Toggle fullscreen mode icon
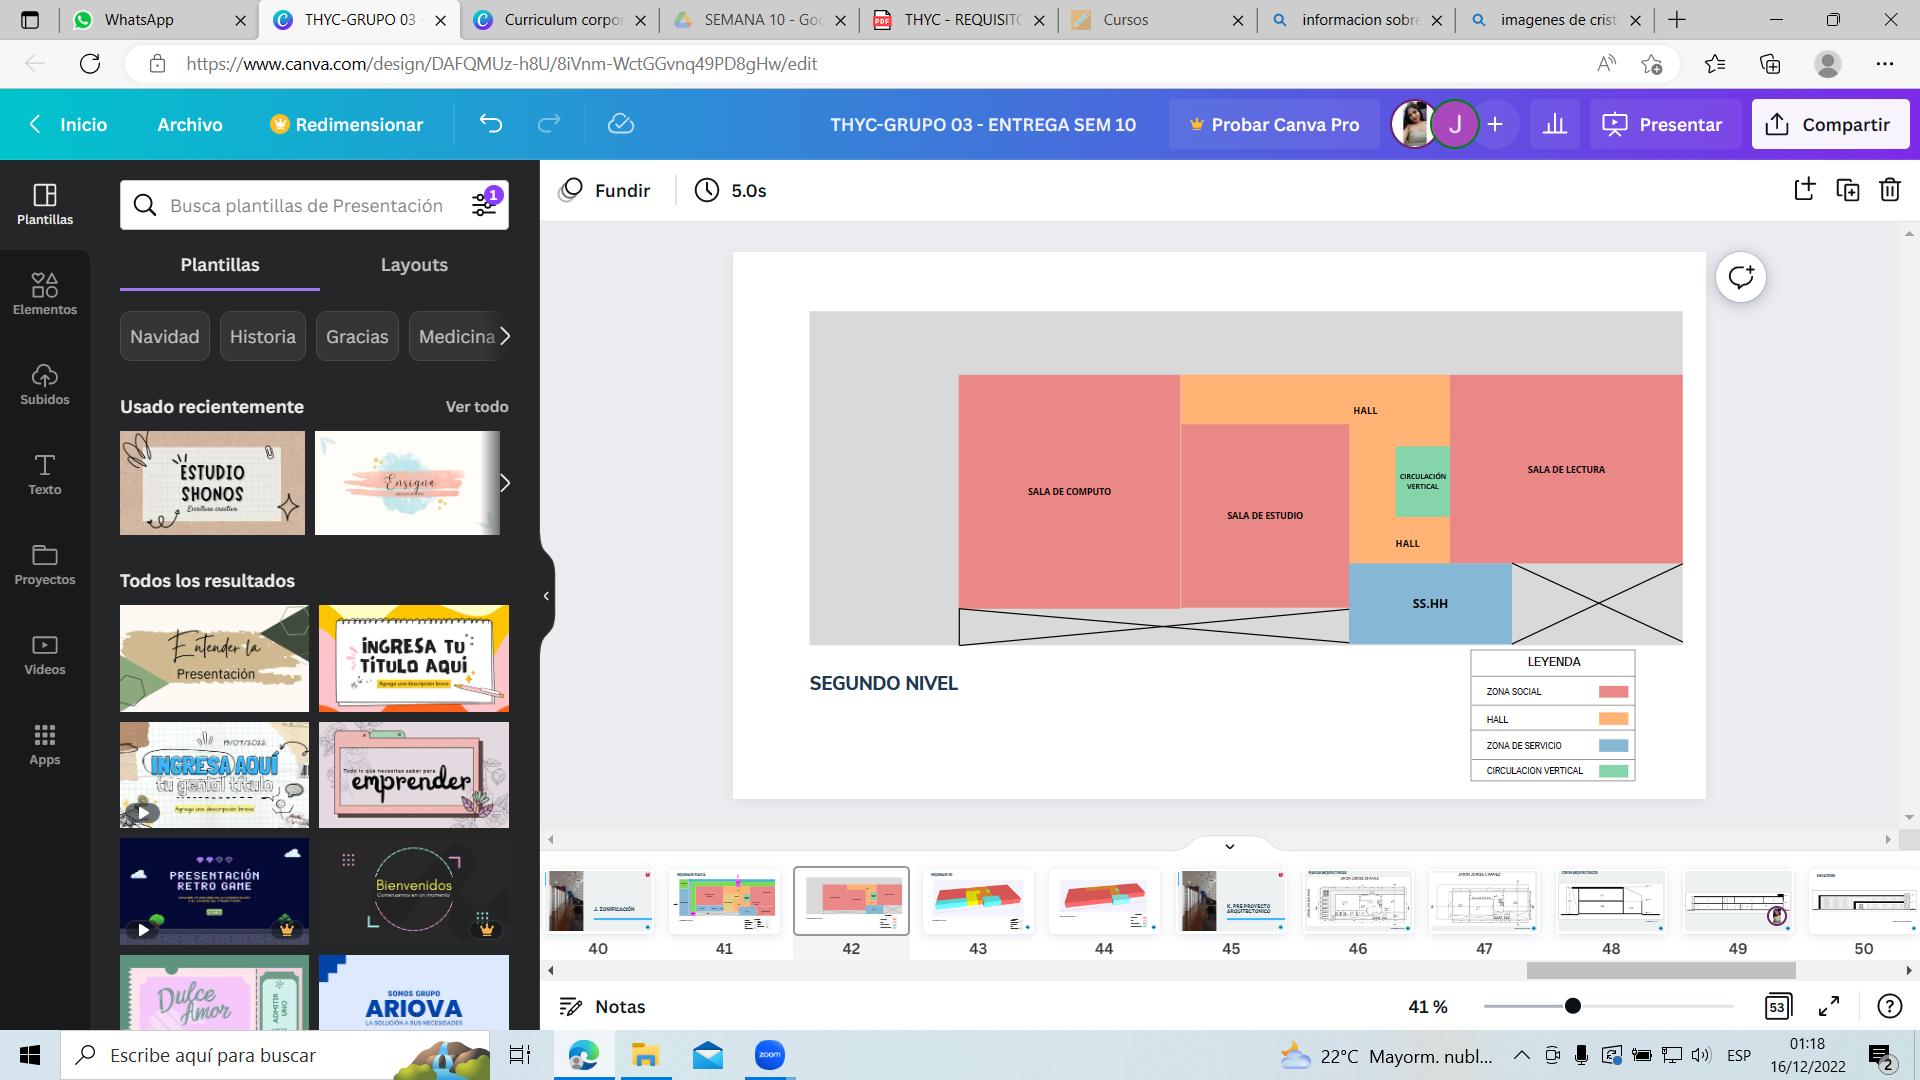 (1829, 1006)
